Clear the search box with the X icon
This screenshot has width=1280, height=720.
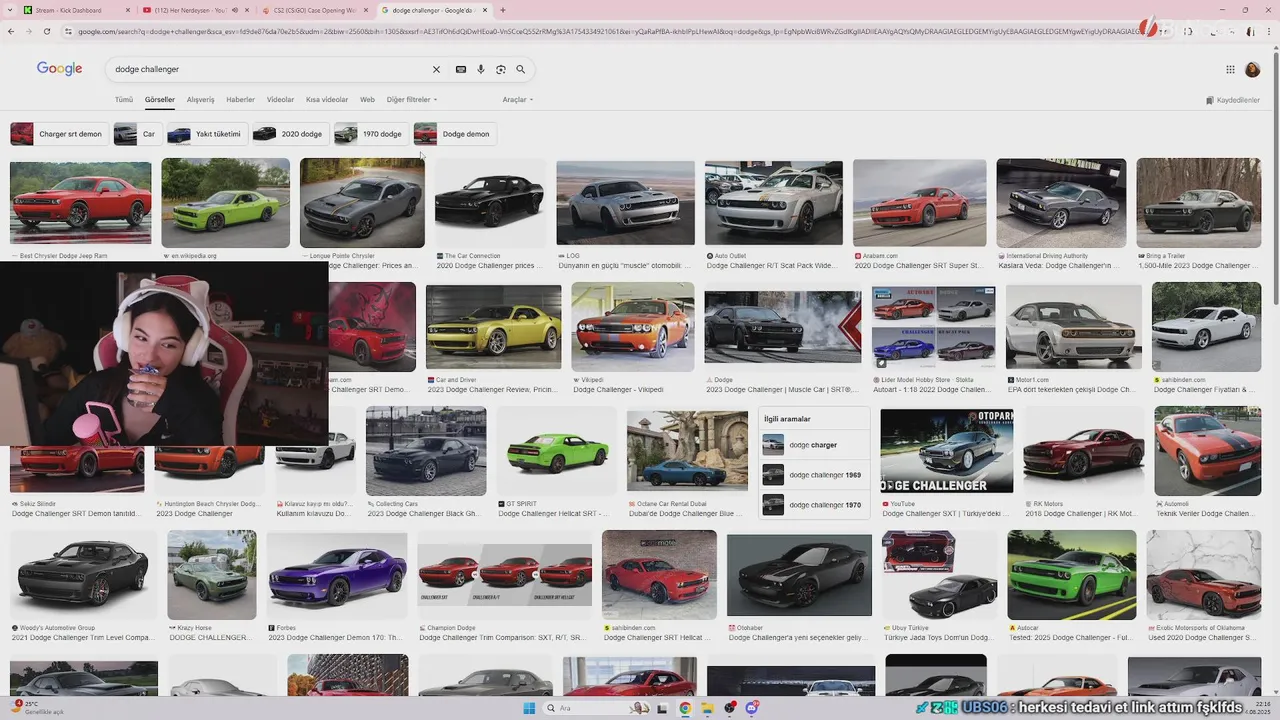(x=436, y=69)
